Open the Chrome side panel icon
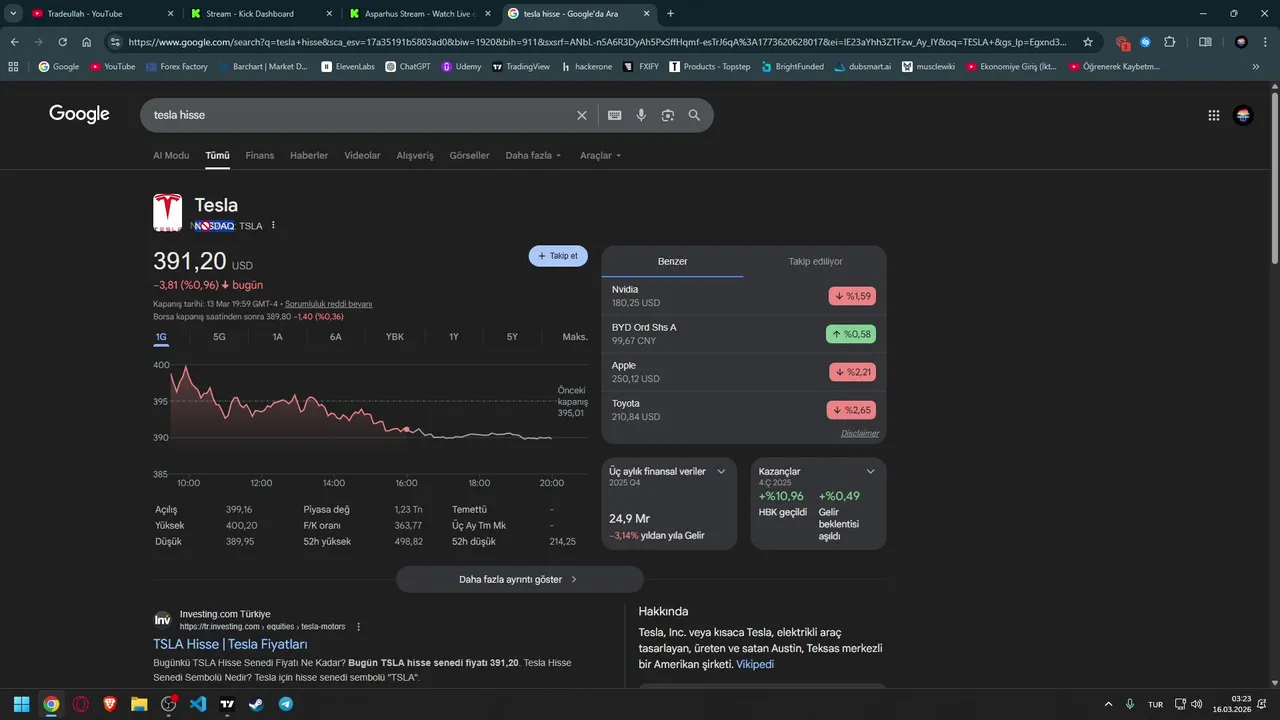This screenshot has width=1280, height=720. point(1205,42)
